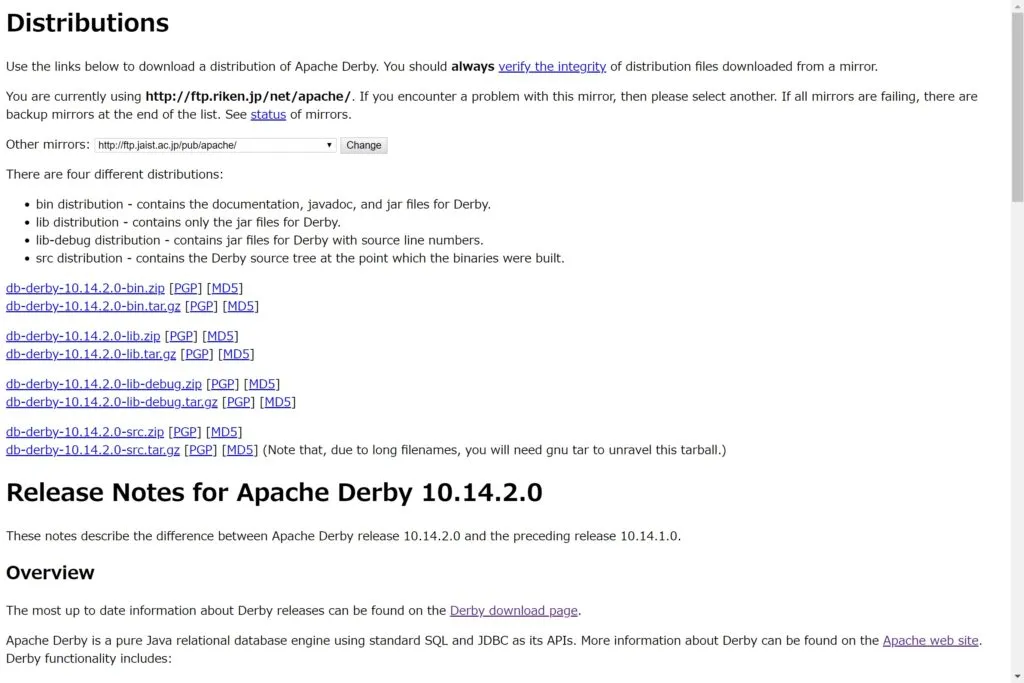Viewport: 1024px width, 683px height.
Task: Download db-derby-10.14.2.0-src.zip
Action: pyautogui.click(x=85, y=432)
